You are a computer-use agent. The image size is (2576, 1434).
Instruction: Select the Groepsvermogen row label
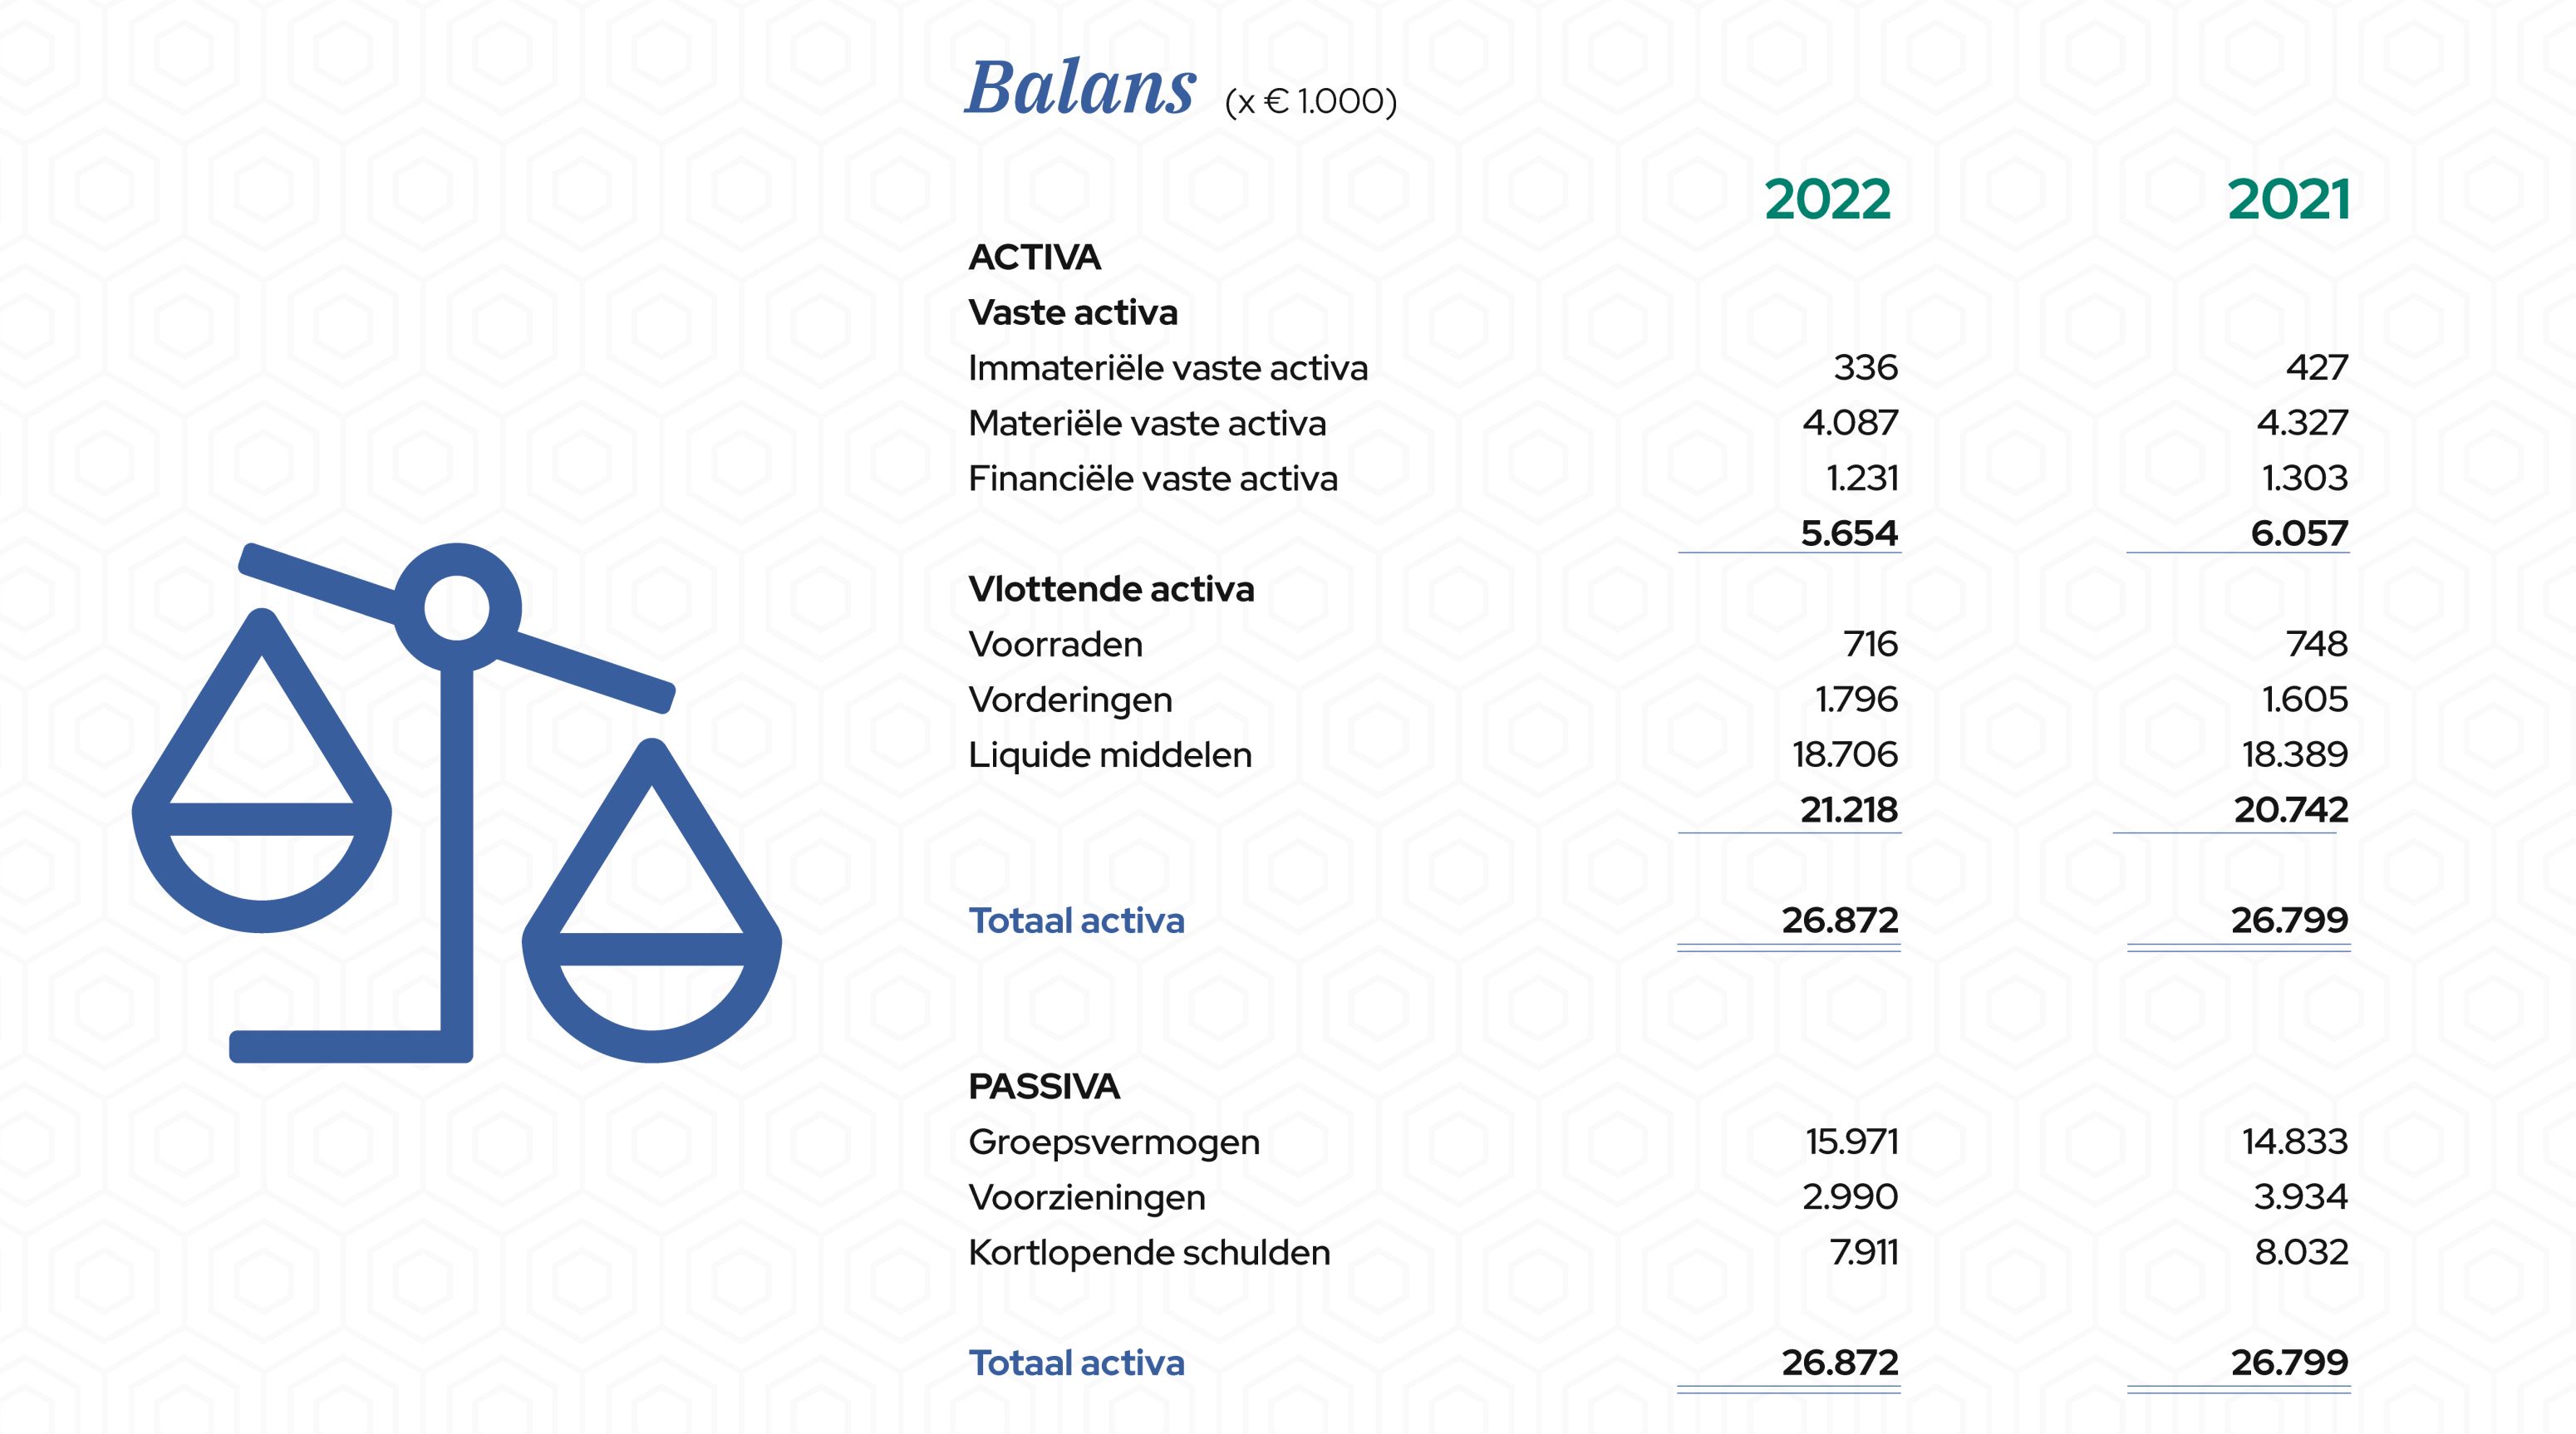click(x=1113, y=1142)
